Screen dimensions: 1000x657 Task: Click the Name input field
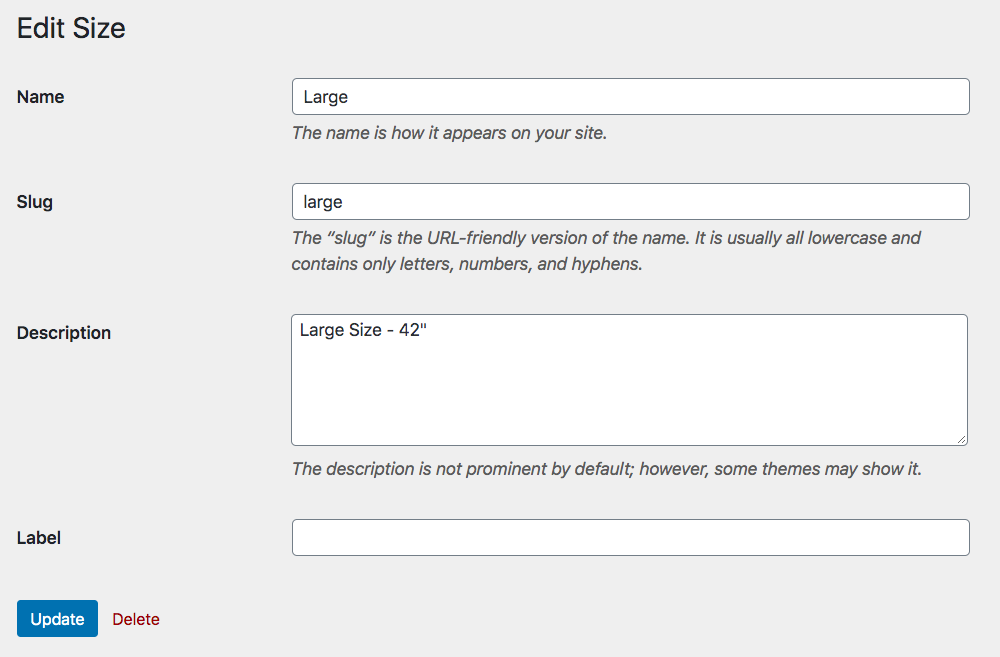pos(630,97)
